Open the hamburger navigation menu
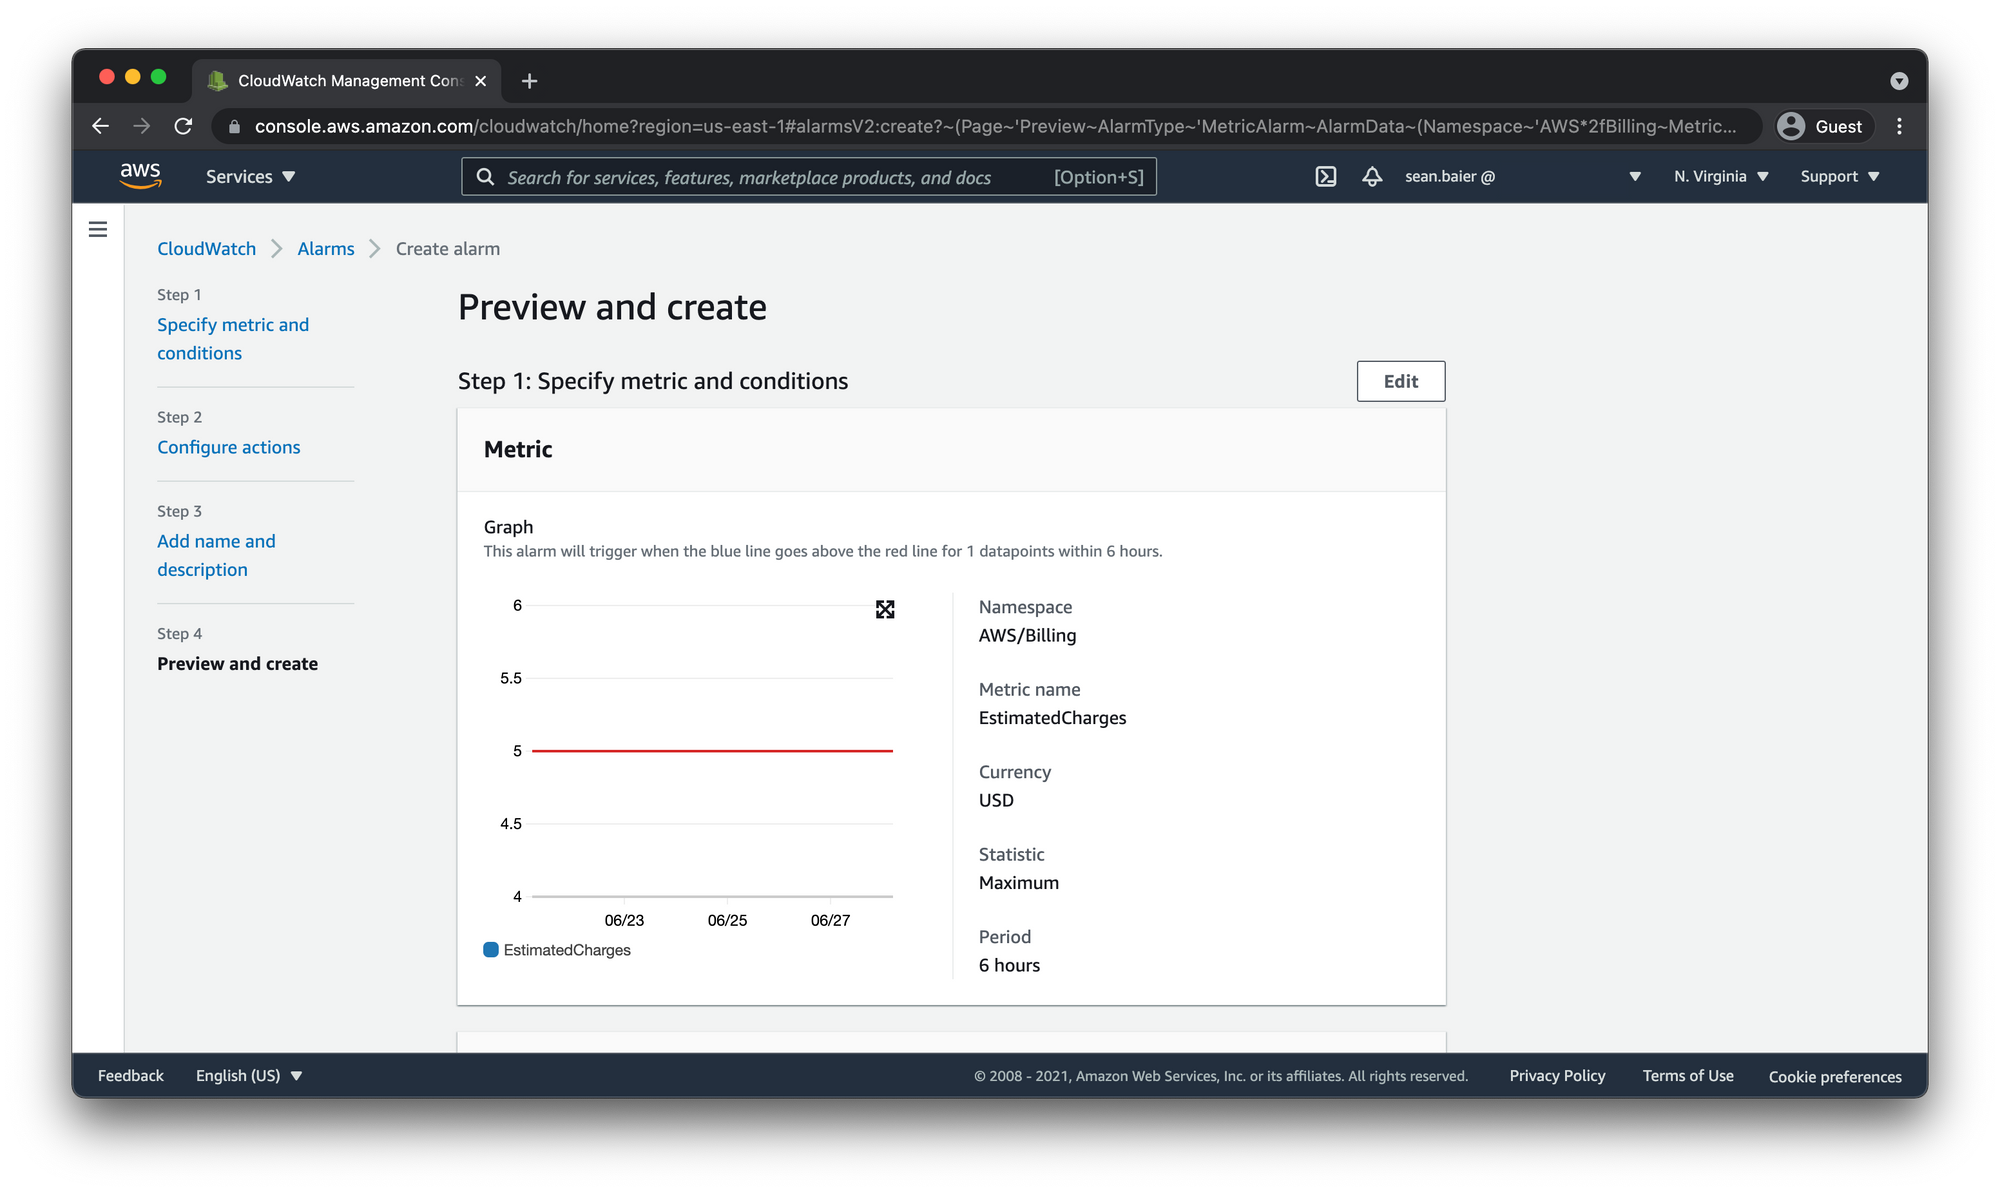The width and height of the screenshot is (2000, 1193). coord(98,230)
